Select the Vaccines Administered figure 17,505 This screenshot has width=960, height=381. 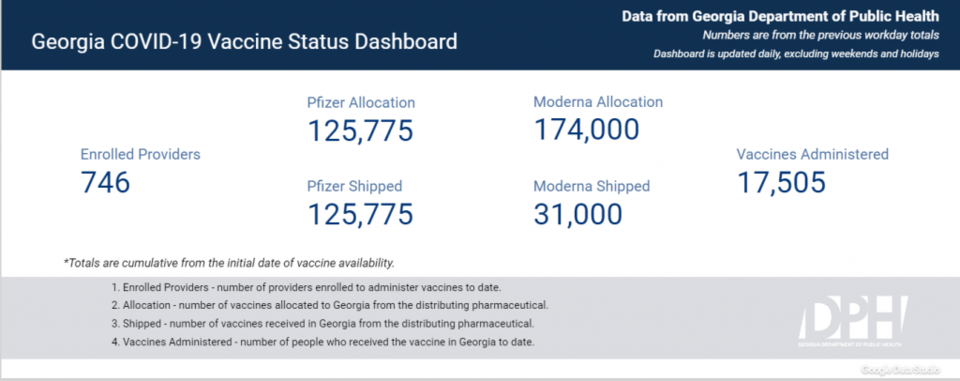click(781, 183)
